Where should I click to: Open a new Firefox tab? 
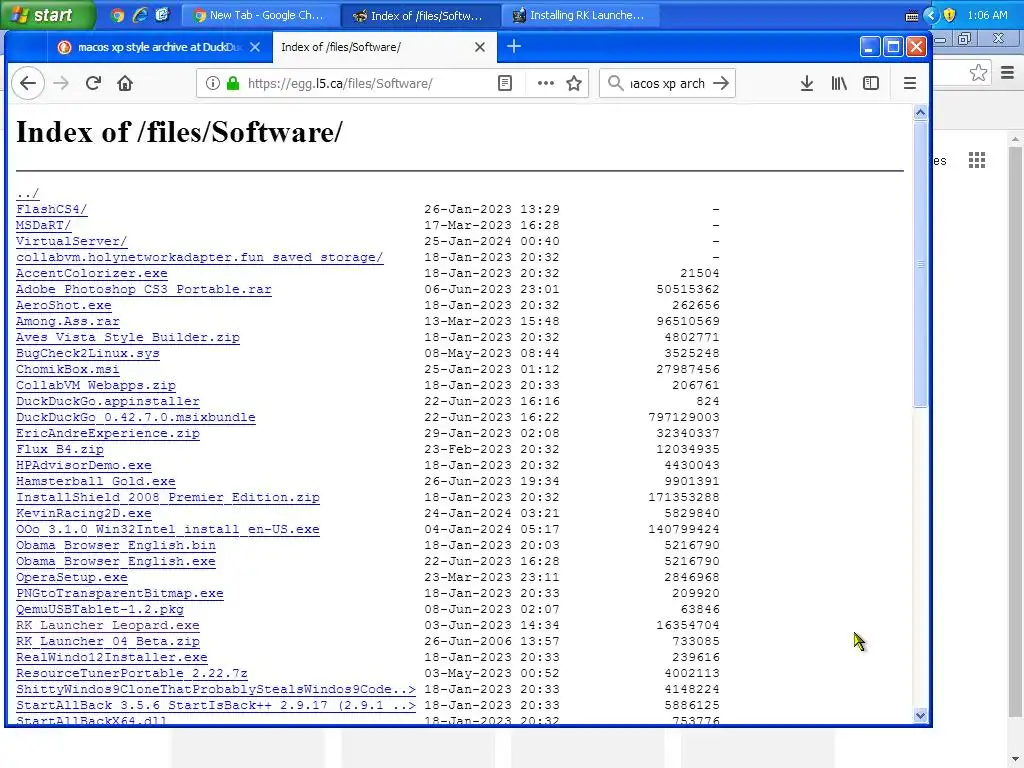point(514,46)
